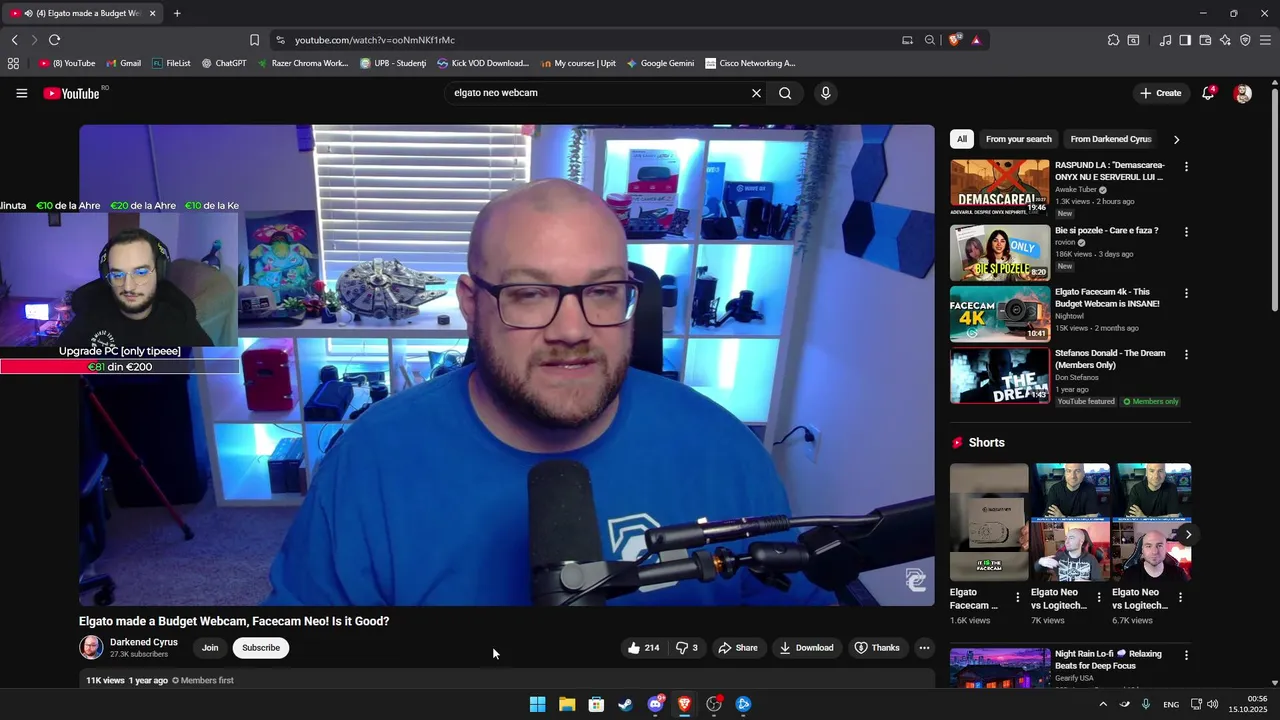Screen dimensions: 1280x720
Task: Open the Gmail bookmark
Action: tap(124, 63)
